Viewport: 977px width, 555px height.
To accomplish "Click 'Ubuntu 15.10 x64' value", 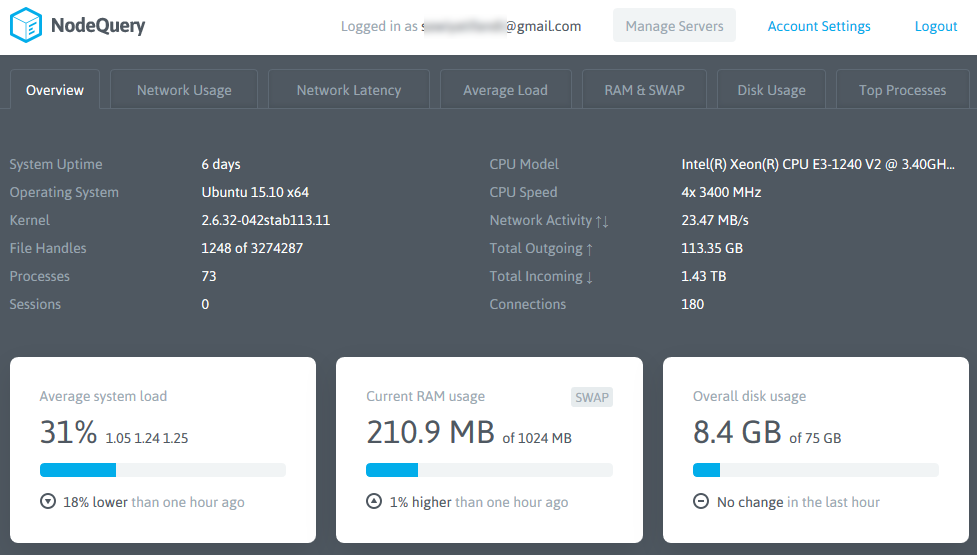I will (x=255, y=192).
